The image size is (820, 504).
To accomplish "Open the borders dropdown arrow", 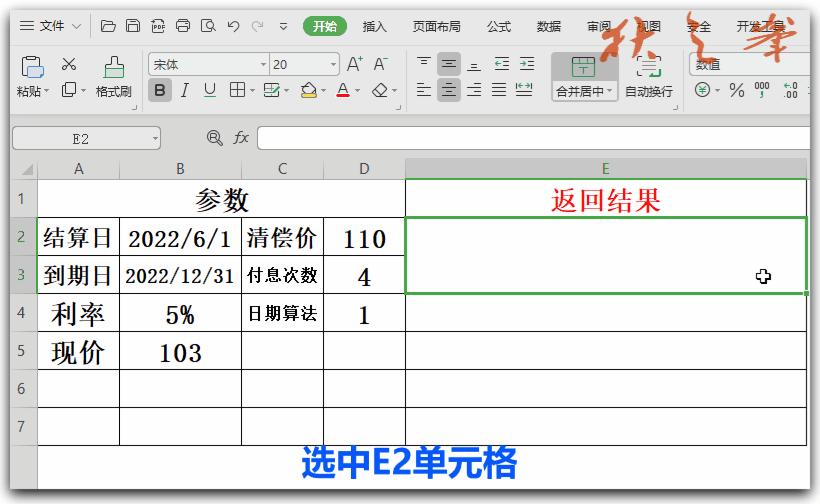I will [252, 91].
